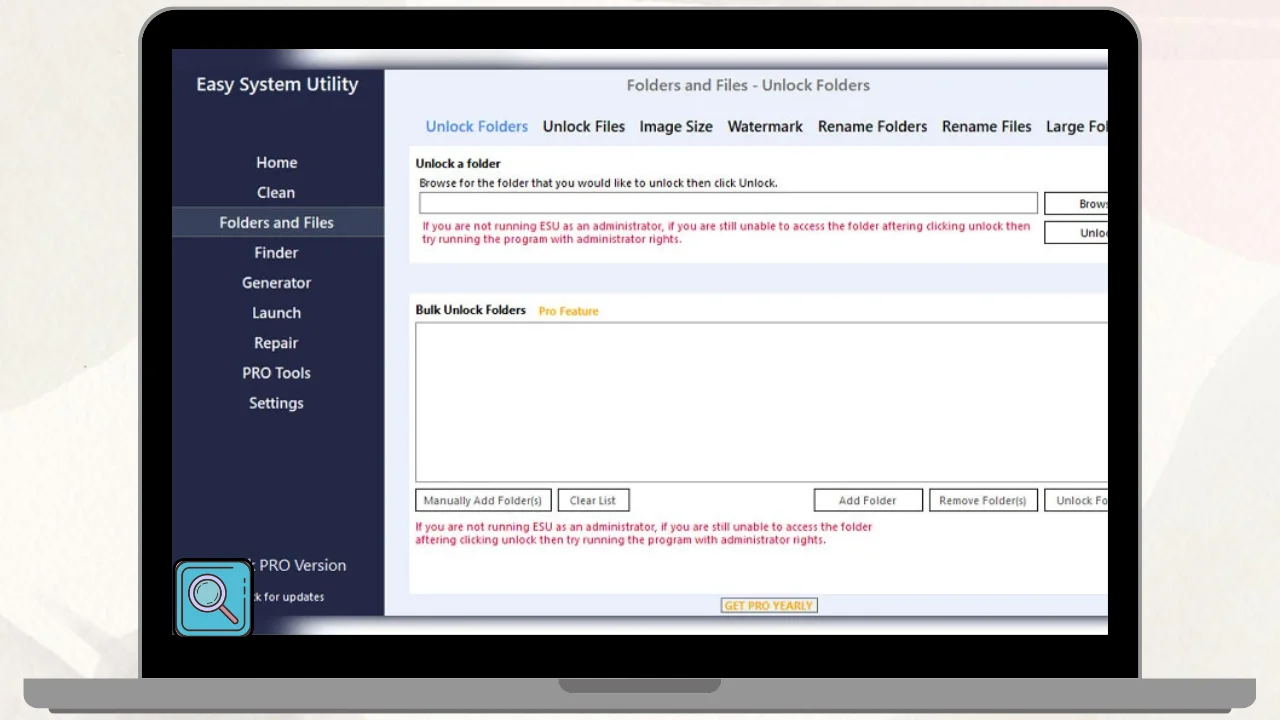Click the folder path input field
This screenshot has height=720, width=1280.
(728, 203)
